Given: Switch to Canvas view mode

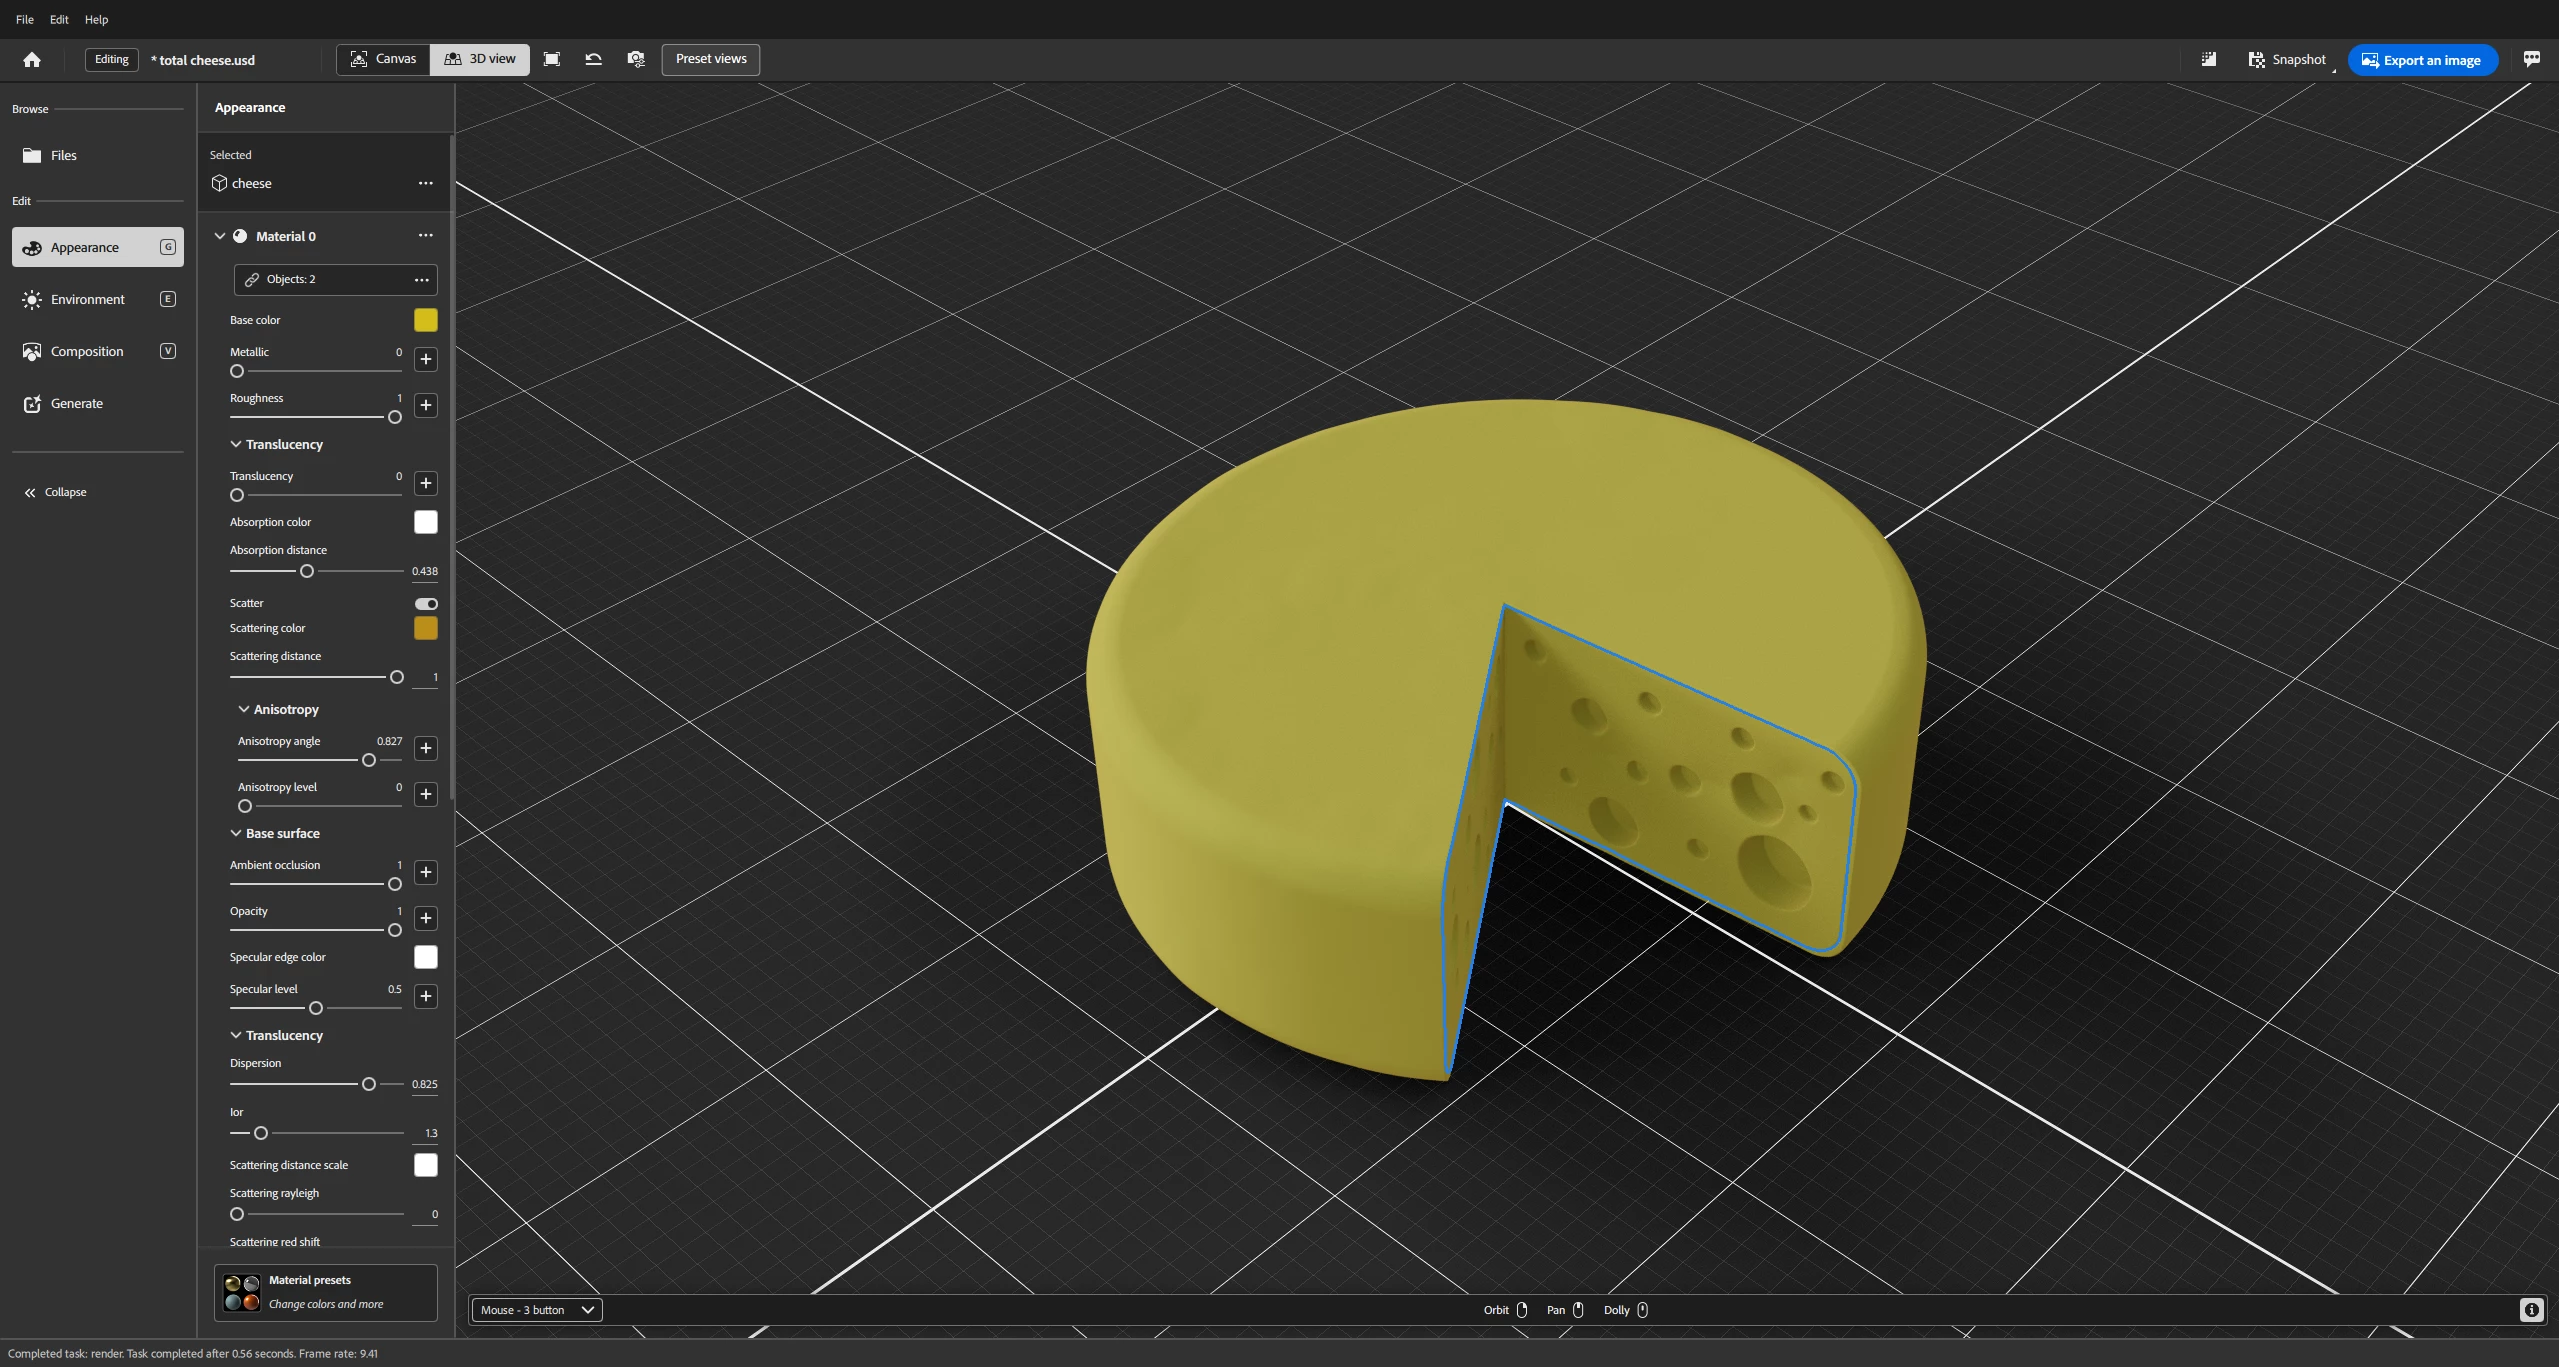Looking at the screenshot, I should coord(383,59).
